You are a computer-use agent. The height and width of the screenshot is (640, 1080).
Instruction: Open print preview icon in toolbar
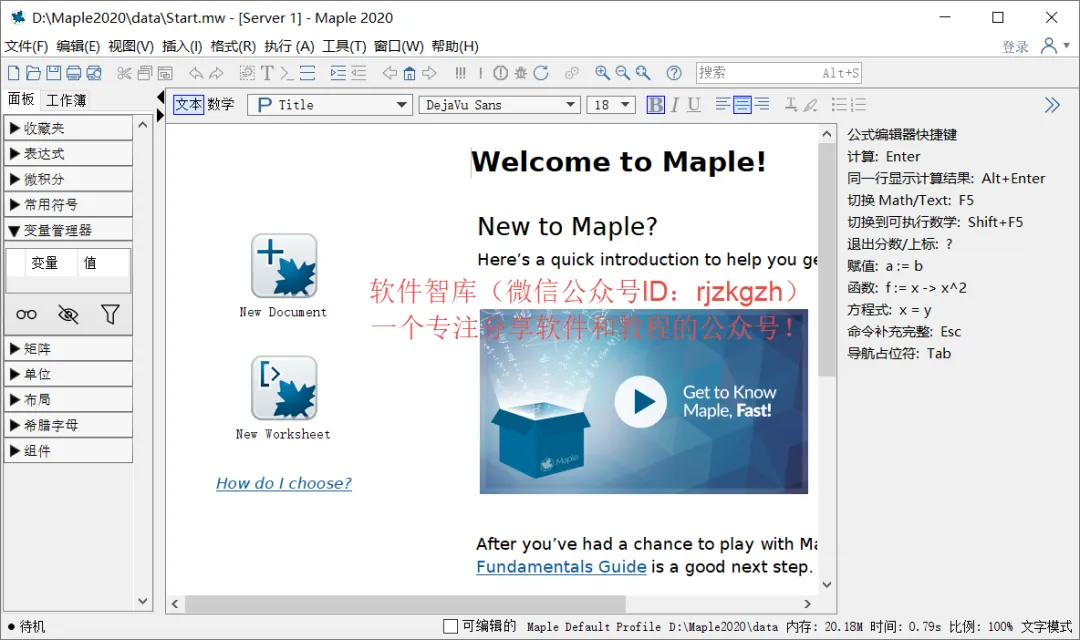[94, 73]
